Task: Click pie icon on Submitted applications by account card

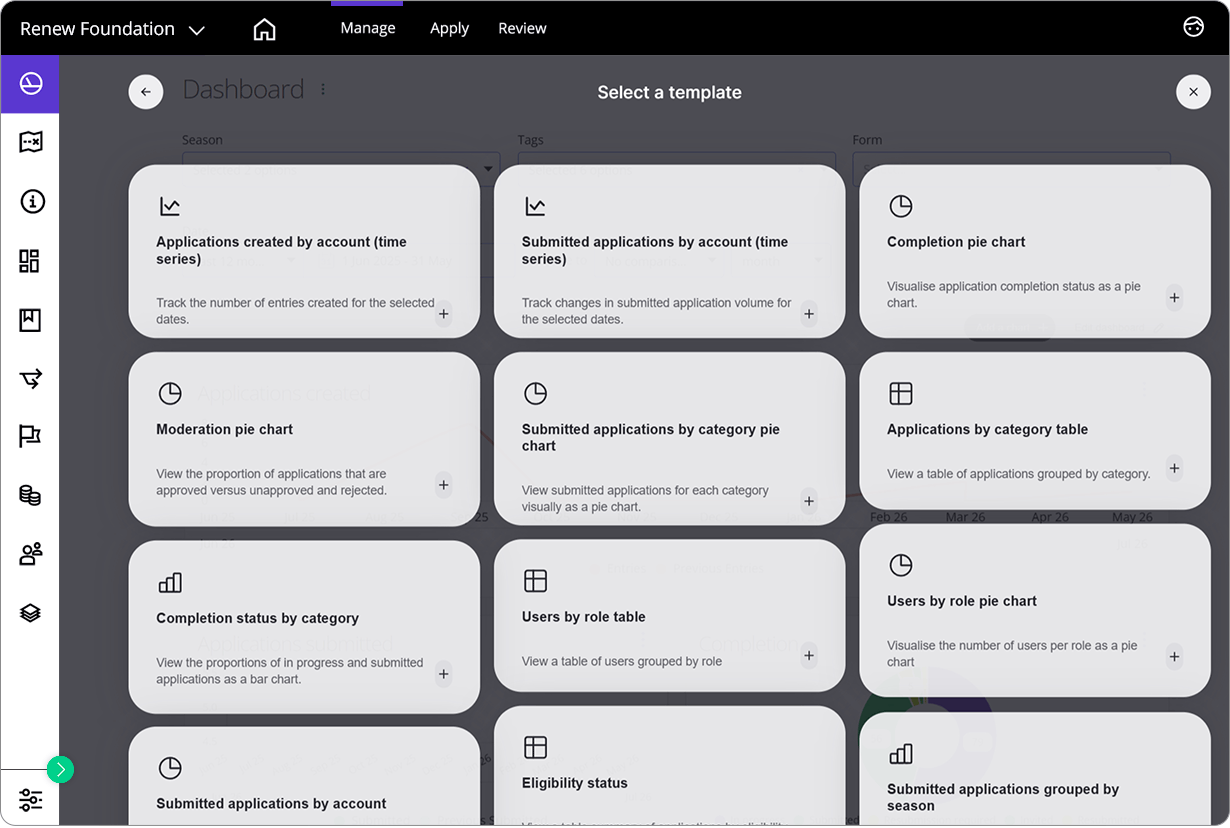Action: click(170, 768)
